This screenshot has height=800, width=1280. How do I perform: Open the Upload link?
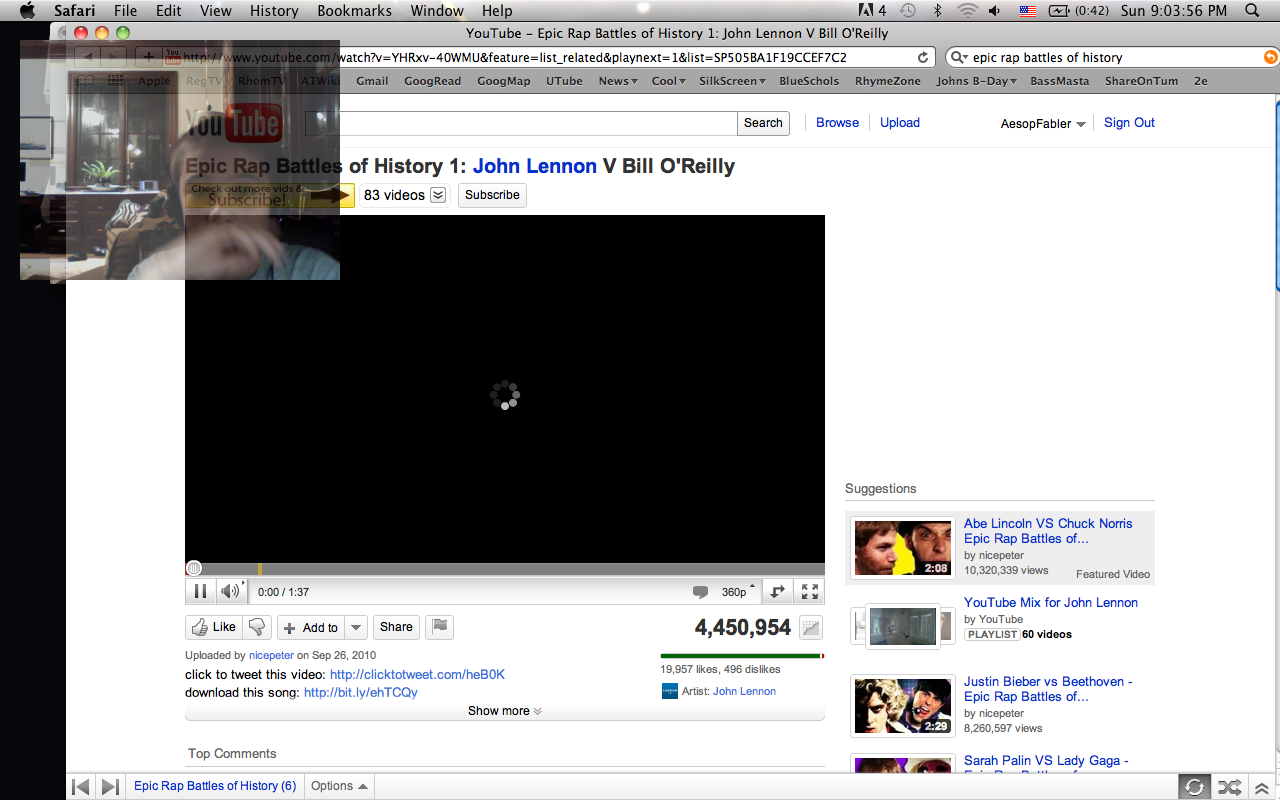pyautogui.click(x=900, y=123)
